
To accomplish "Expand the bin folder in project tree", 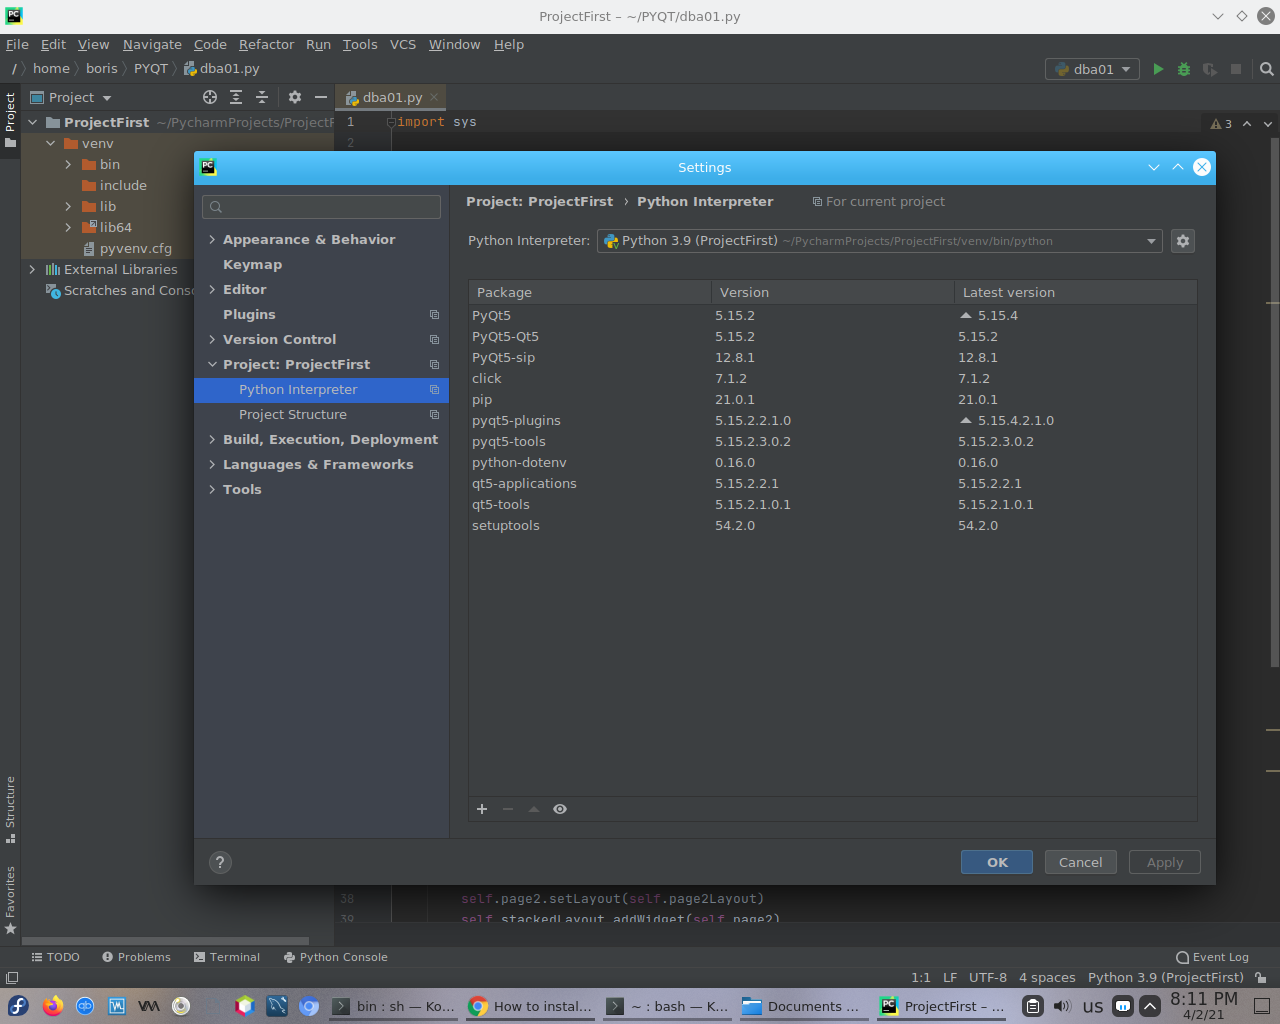I will tap(68, 165).
